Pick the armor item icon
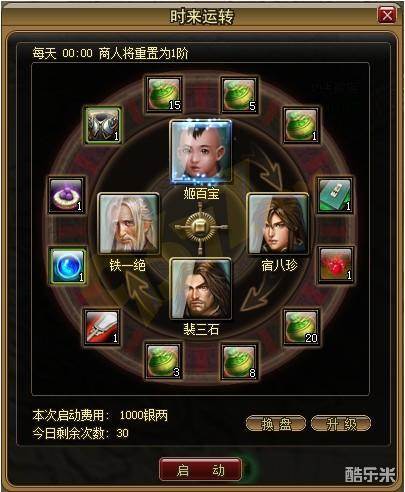Image resolution: width=405 pixels, height=492 pixels. click(102, 125)
